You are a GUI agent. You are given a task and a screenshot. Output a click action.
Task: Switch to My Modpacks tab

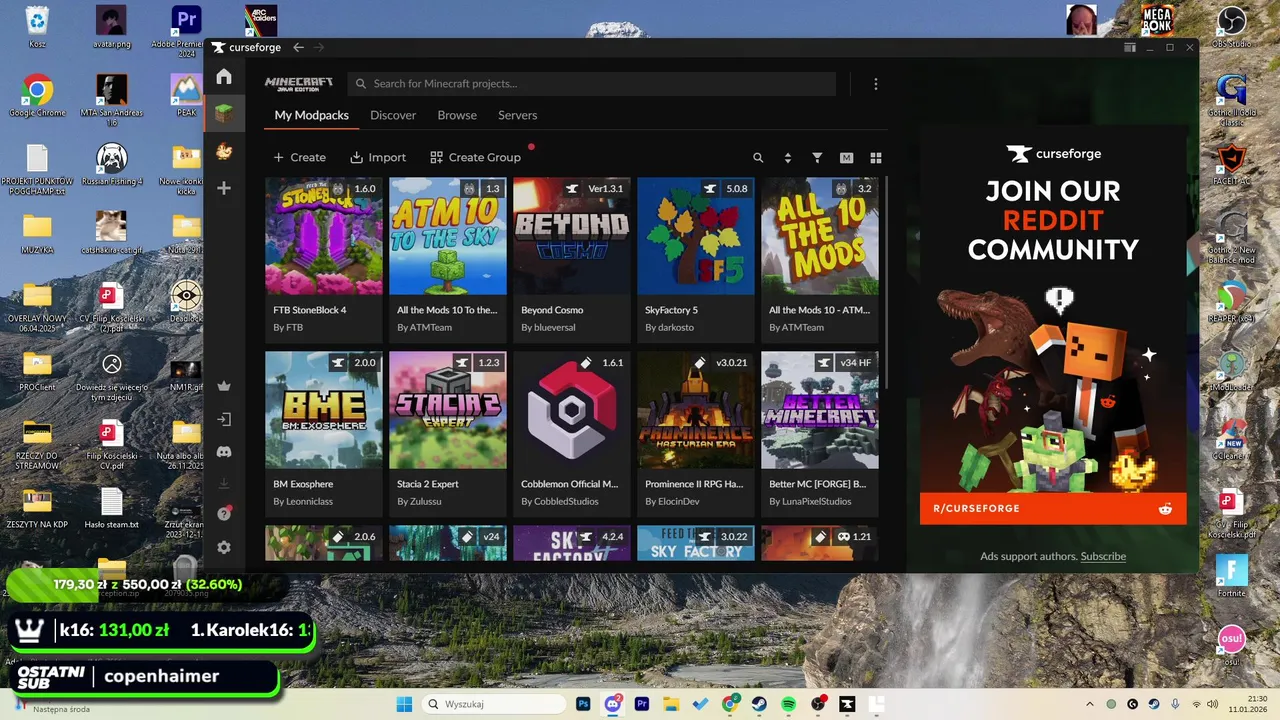[312, 115]
